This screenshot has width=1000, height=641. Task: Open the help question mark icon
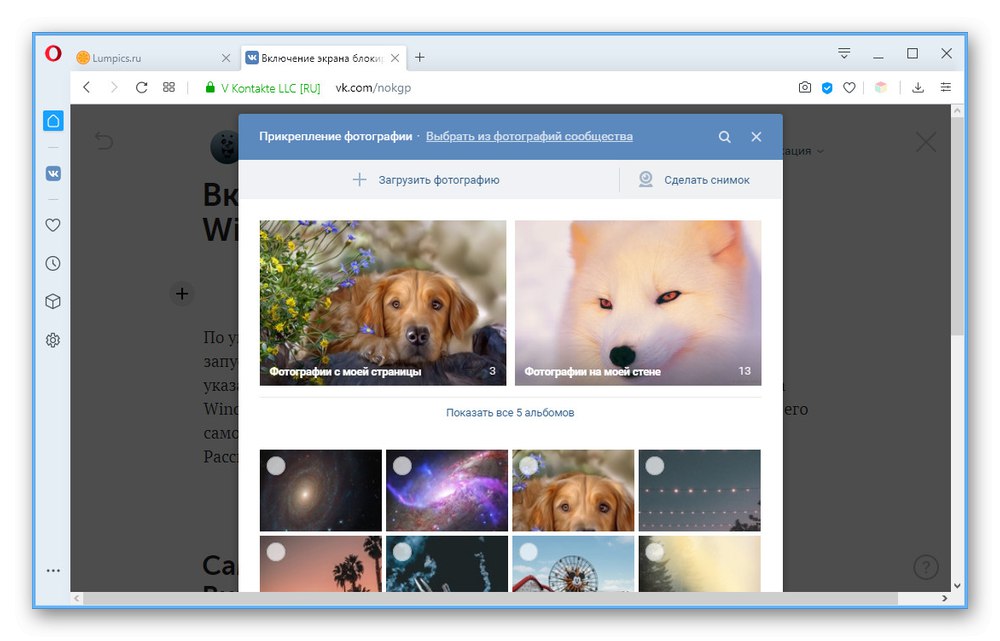[x=926, y=566]
